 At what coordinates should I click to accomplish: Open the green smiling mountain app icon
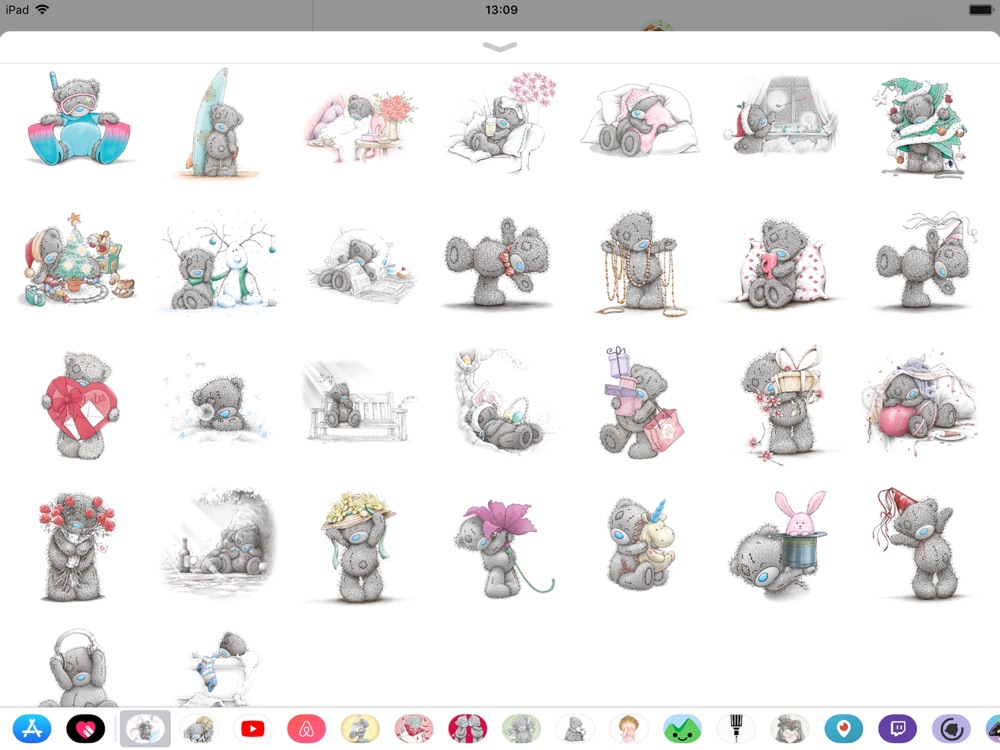pyautogui.click(x=682, y=728)
